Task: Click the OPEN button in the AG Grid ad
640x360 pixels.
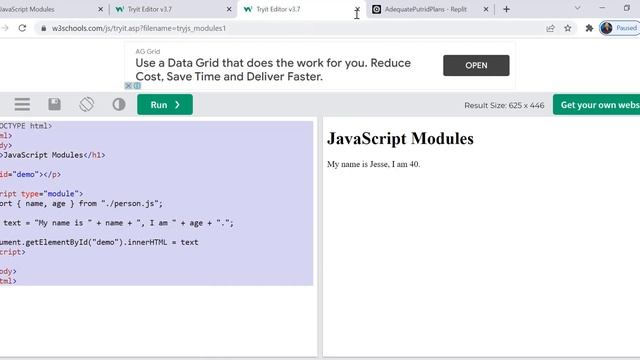Action: pos(476,65)
